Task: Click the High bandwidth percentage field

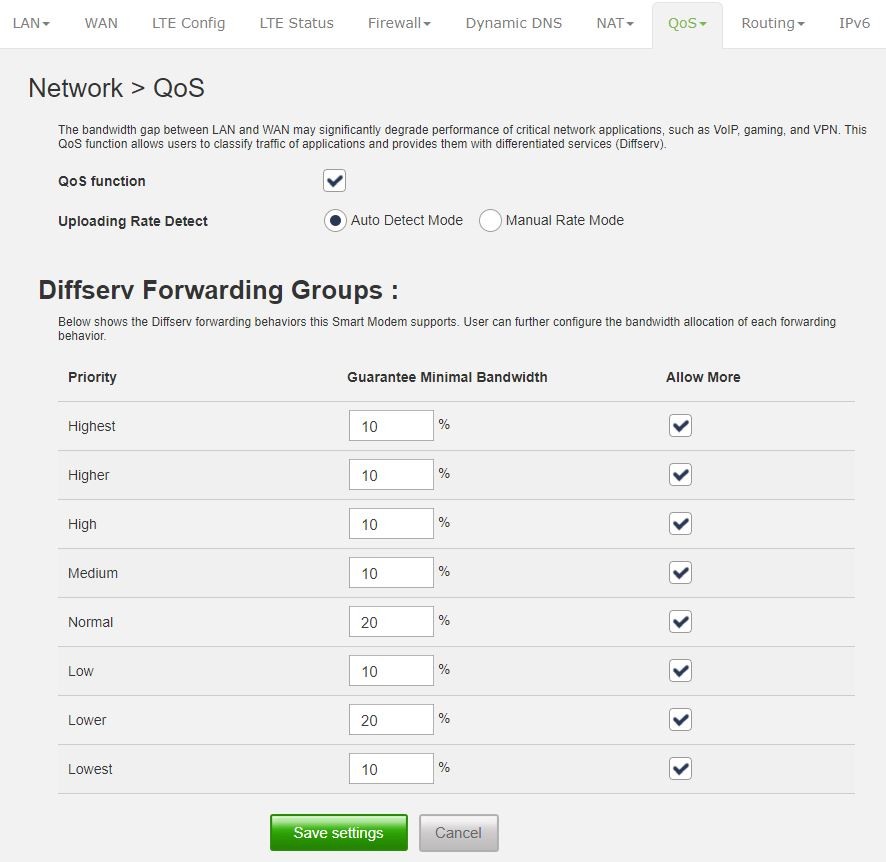Action: (x=391, y=524)
